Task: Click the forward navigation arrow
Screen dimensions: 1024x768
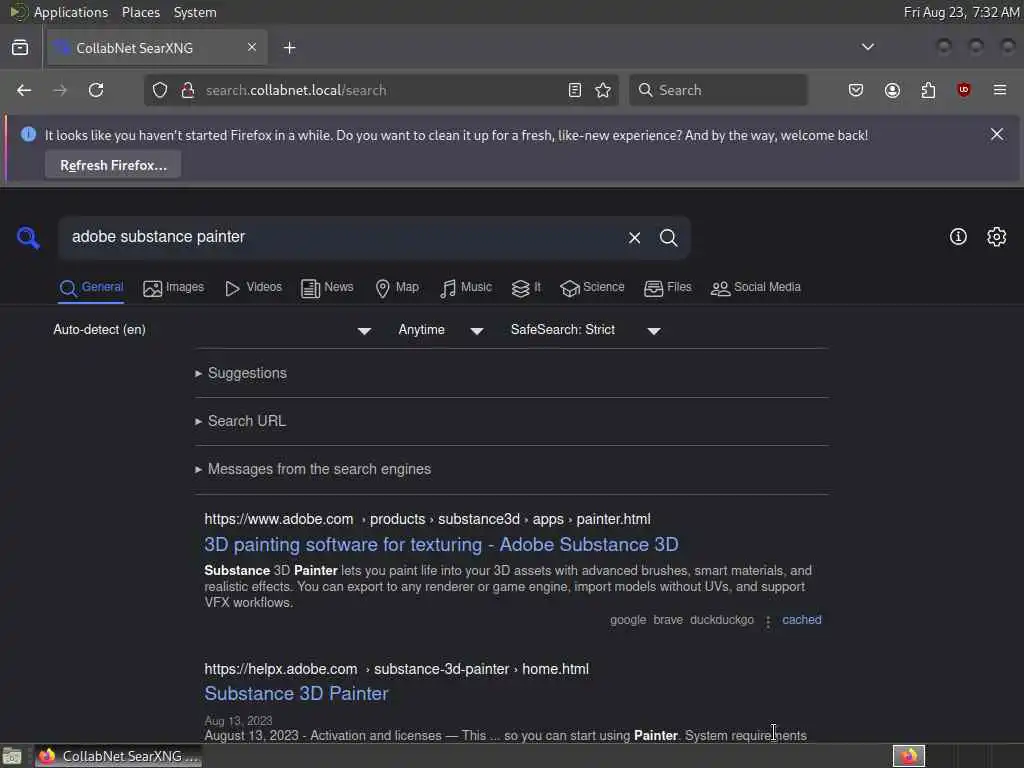Action: 59,90
